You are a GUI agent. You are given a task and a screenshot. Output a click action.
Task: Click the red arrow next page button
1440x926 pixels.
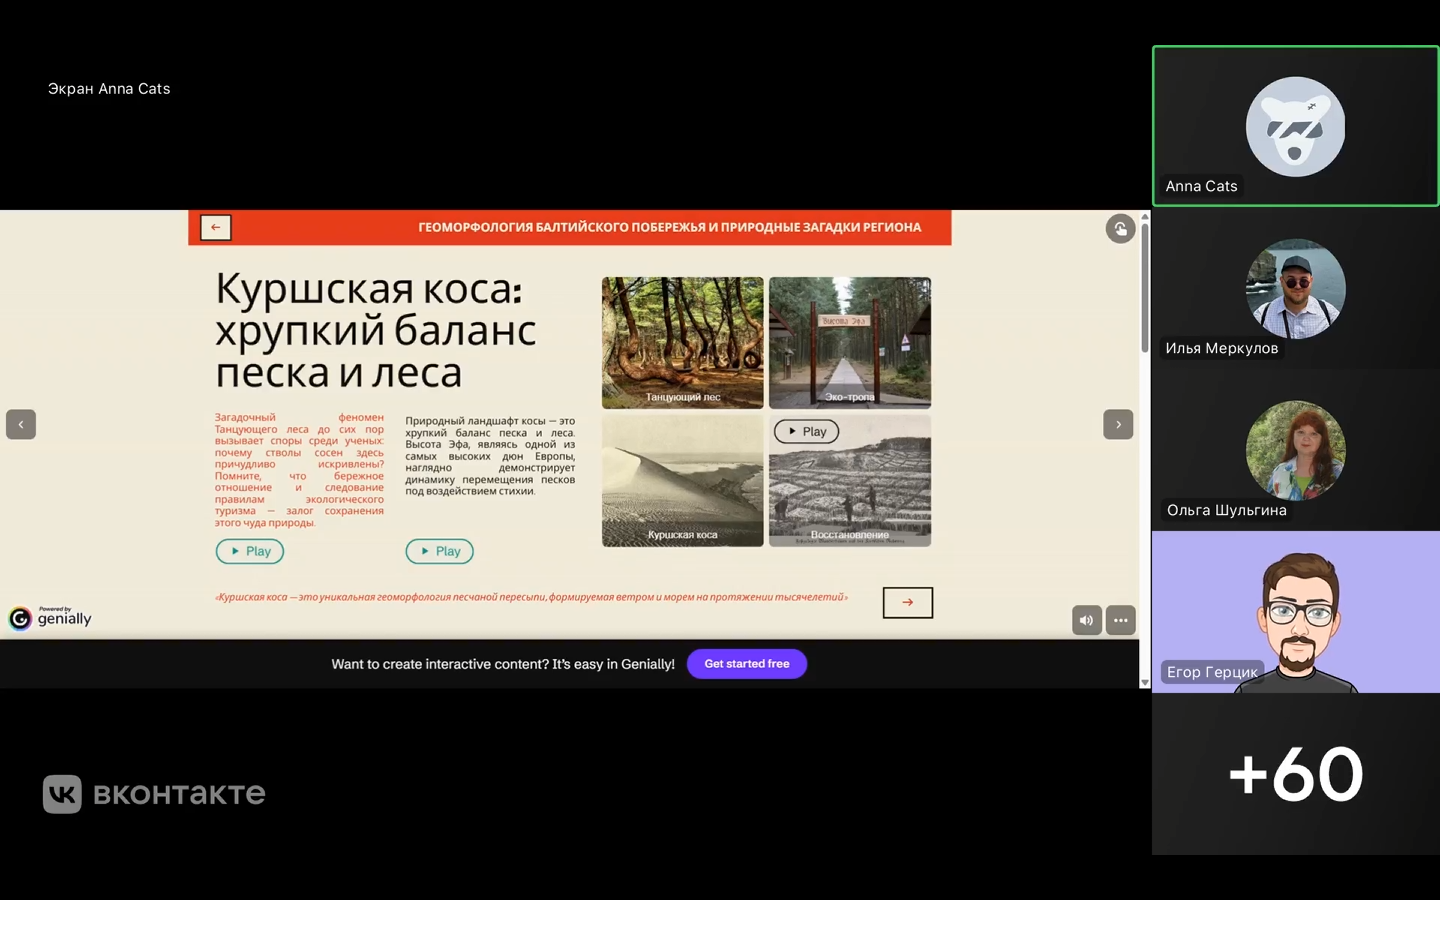908,602
